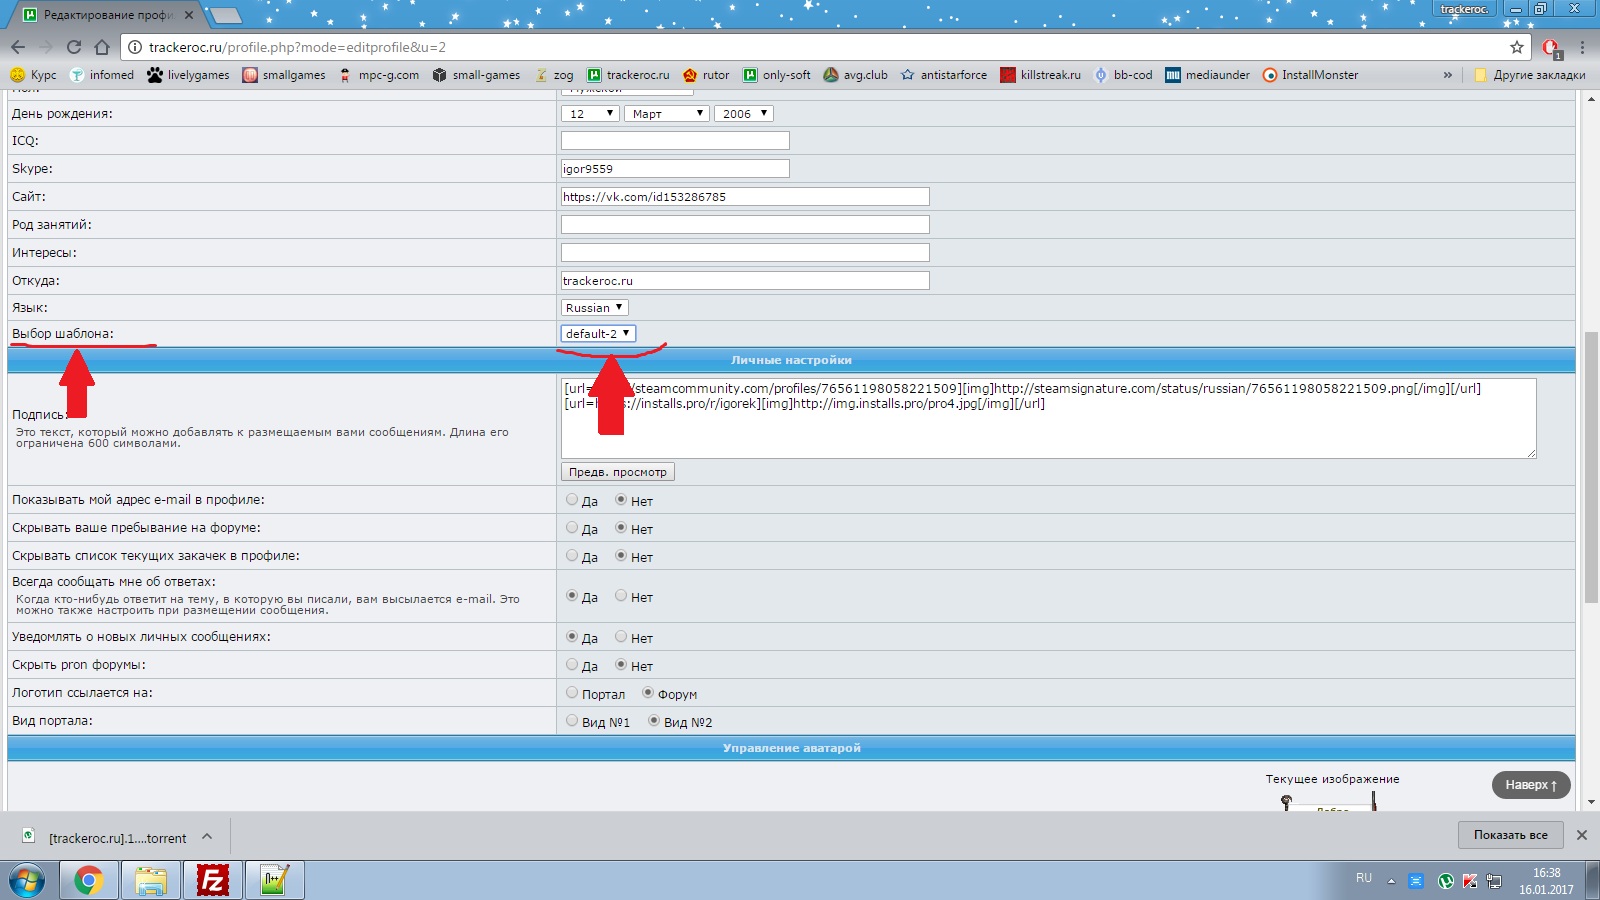Image resolution: width=1600 pixels, height=900 pixels.
Task: Open Chrome from the taskbar
Action: (89, 881)
